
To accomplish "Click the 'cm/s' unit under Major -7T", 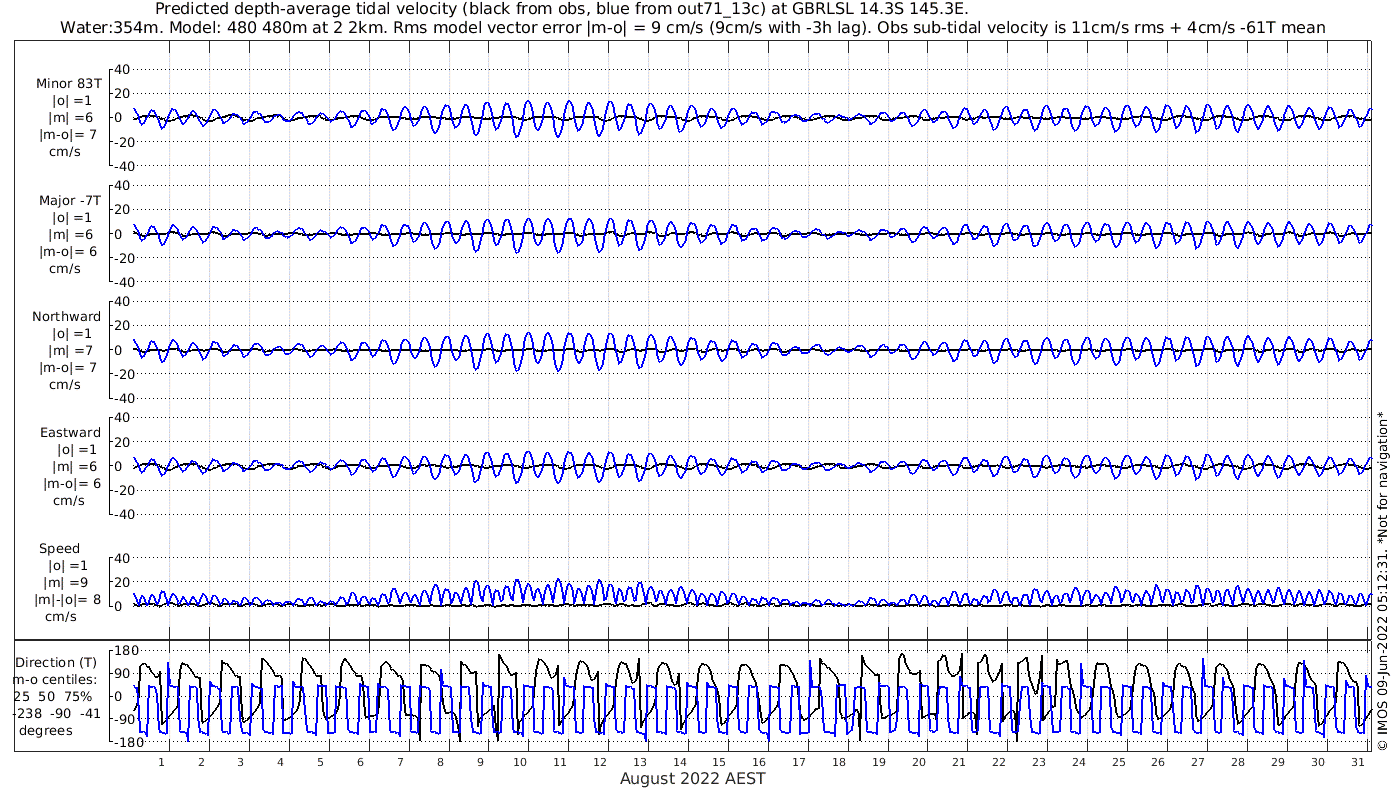I will [x=65, y=269].
